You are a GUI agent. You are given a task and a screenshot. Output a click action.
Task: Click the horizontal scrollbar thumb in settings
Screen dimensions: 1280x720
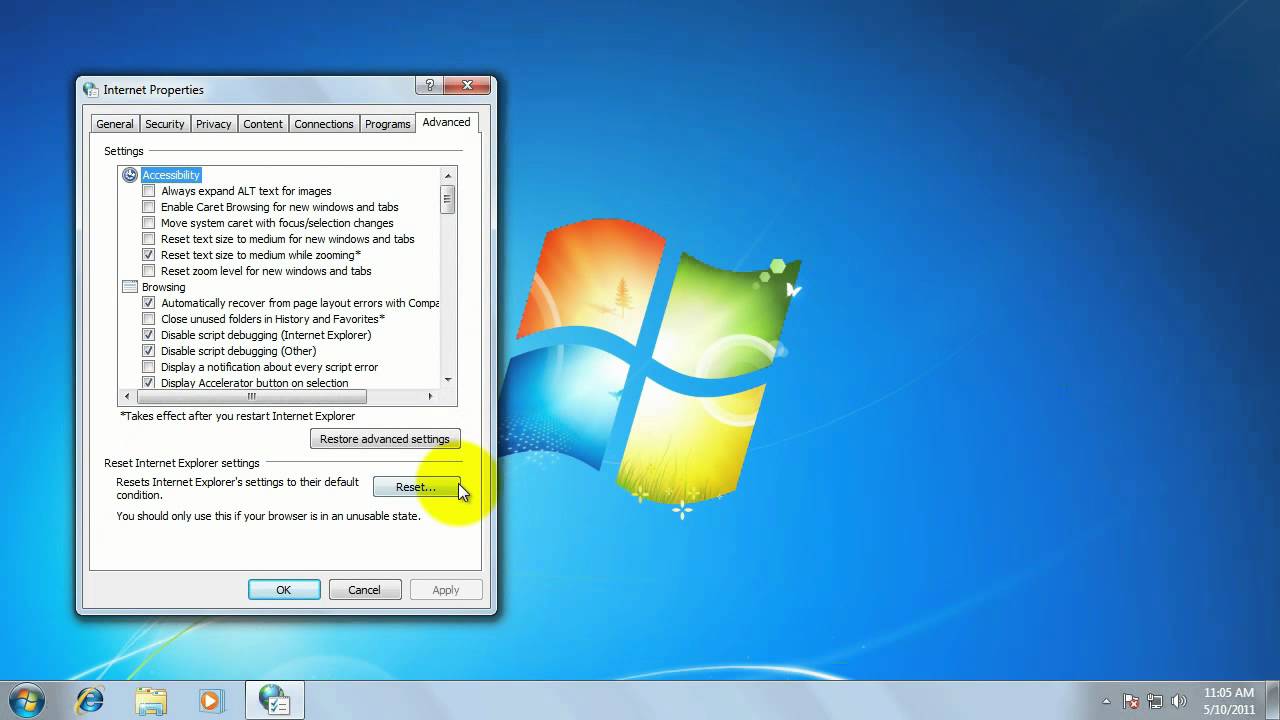click(252, 397)
